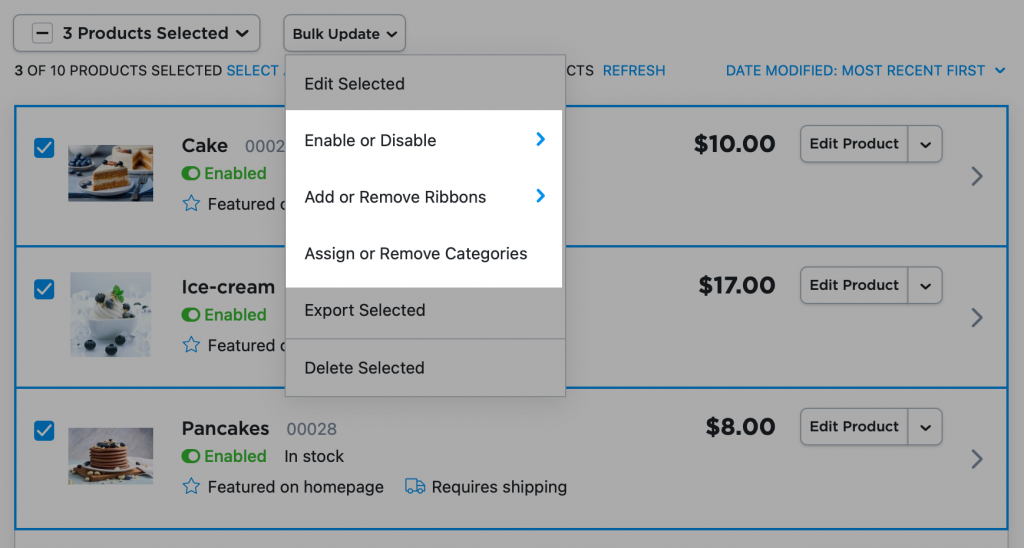Click the star icon on Cake row

[191, 204]
